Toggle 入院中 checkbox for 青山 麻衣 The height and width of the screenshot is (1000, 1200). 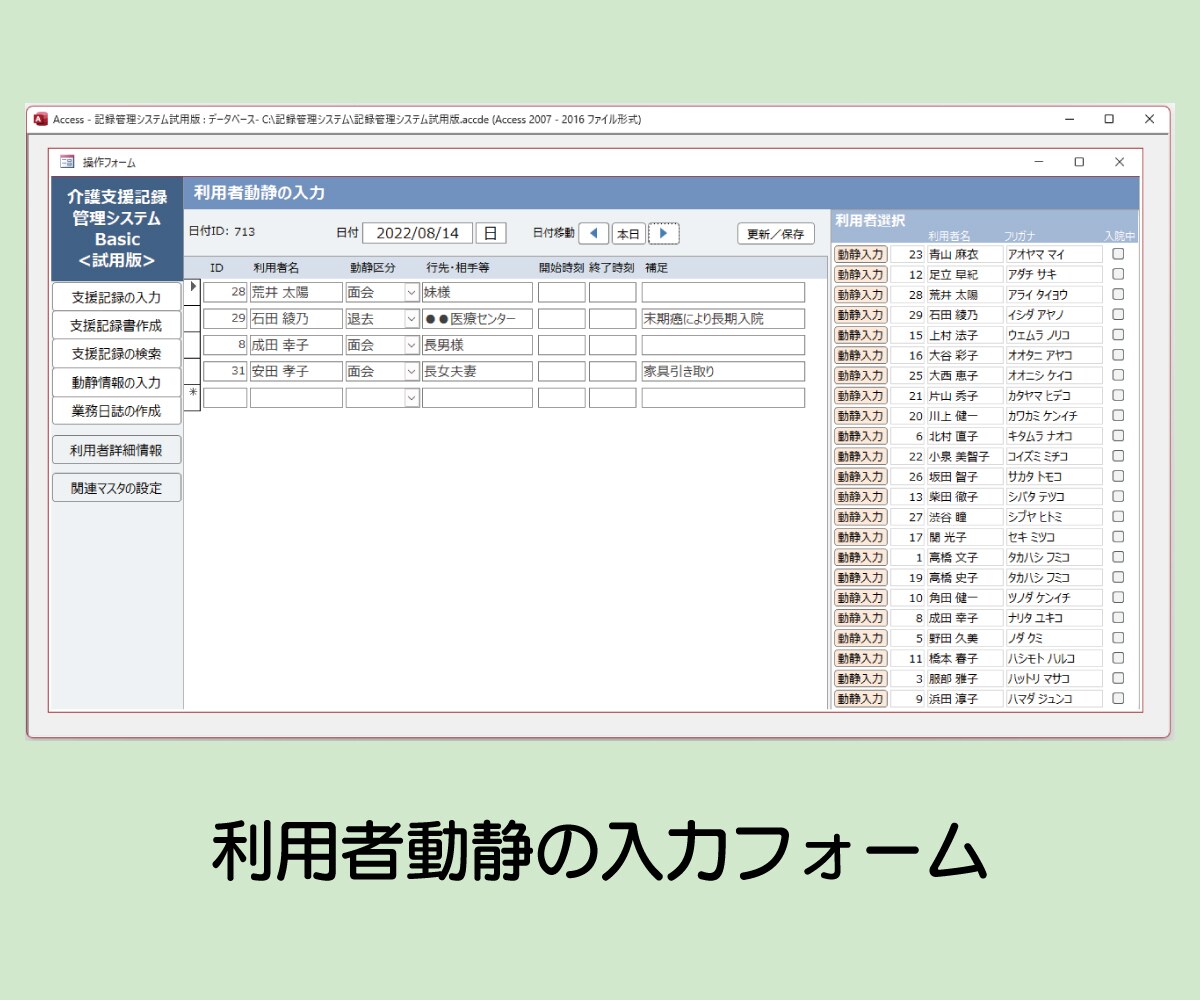point(1118,254)
